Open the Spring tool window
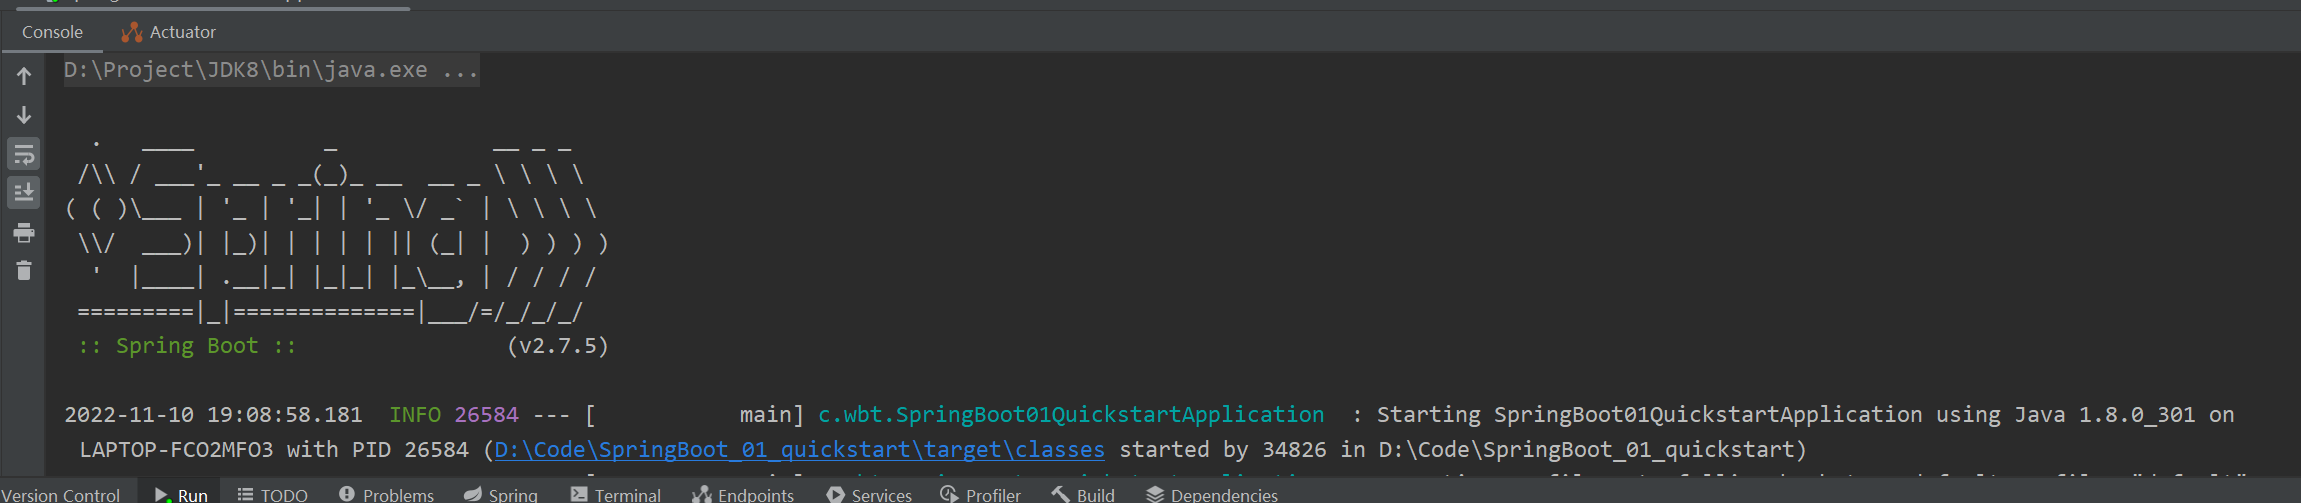The height and width of the screenshot is (503, 2301). pos(501,495)
